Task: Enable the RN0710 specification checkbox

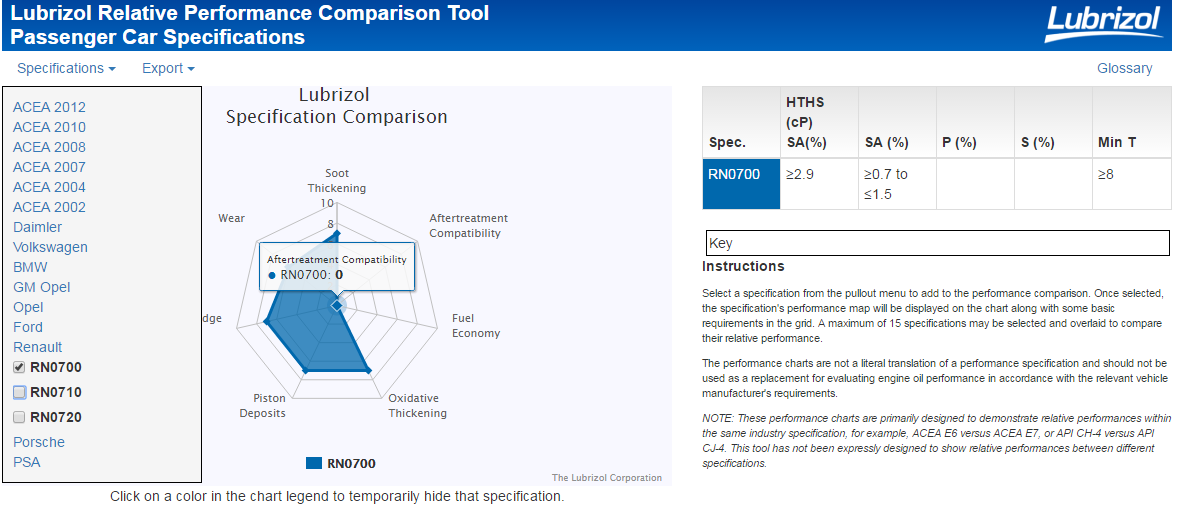Action: coord(19,392)
